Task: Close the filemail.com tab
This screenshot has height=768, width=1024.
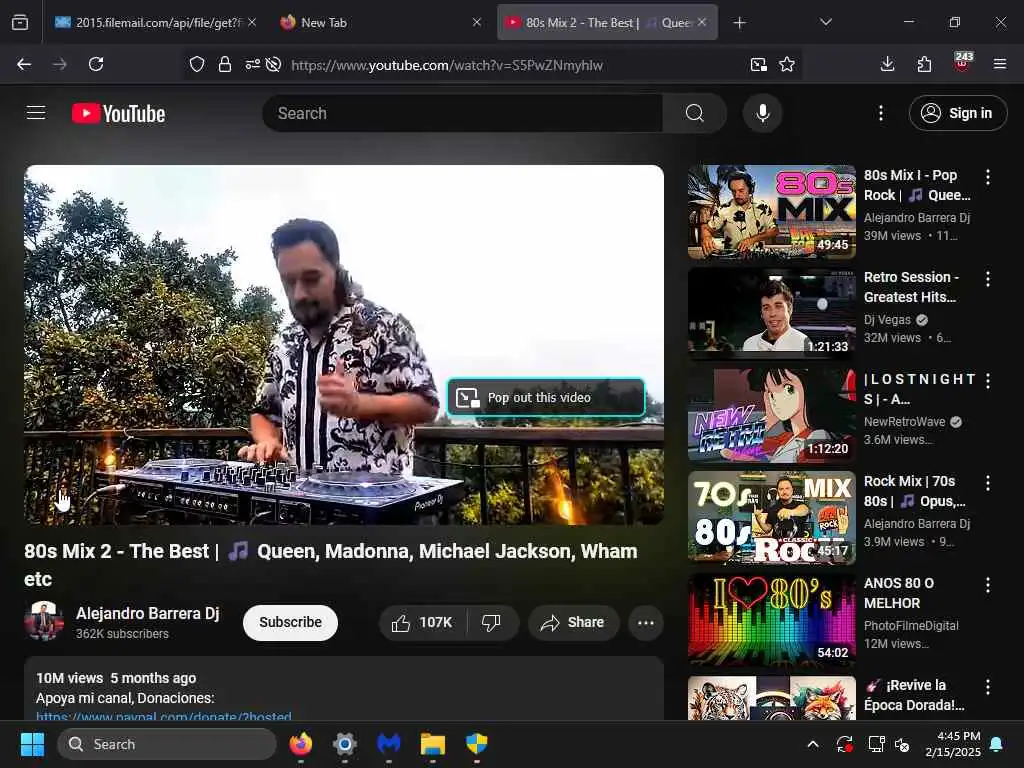Action: point(251,22)
